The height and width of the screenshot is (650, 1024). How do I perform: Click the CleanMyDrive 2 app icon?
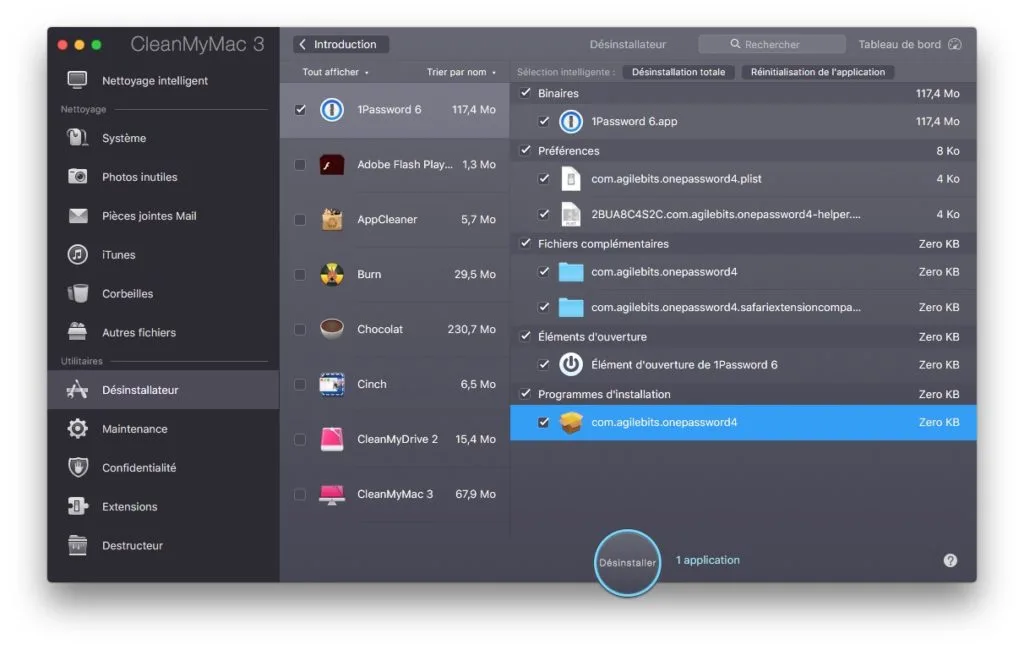[x=332, y=439]
